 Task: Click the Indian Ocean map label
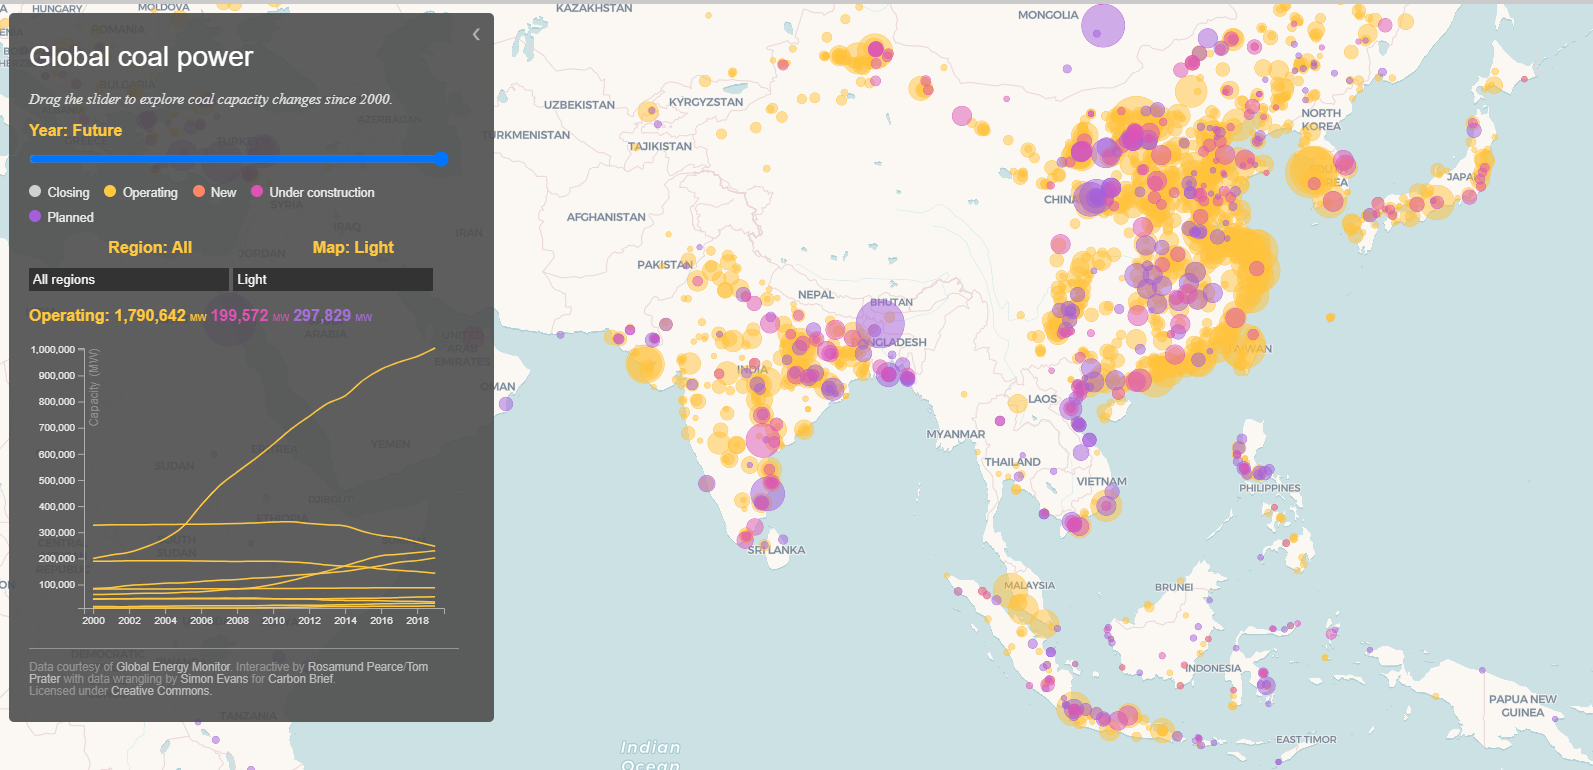click(x=651, y=755)
